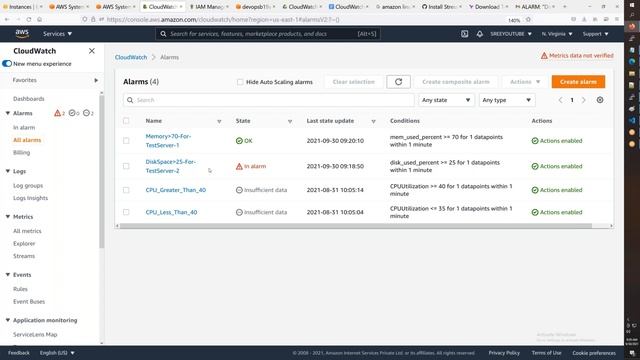Screen dimensions: 640x360
Task: Open the CloudShell terminal icon
Action: pyautogui.click(x=464, y=34)
